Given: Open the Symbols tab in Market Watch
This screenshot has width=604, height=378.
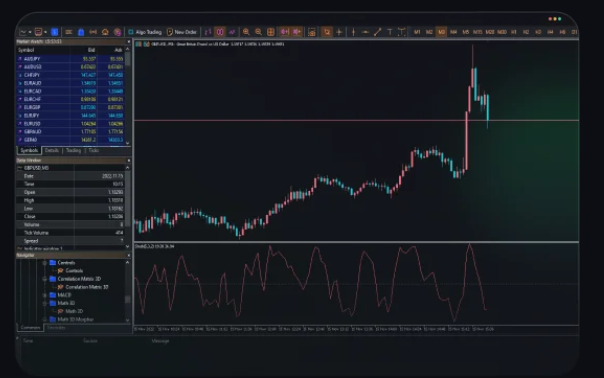Looking at the screenshot, I should coord(29,150).
